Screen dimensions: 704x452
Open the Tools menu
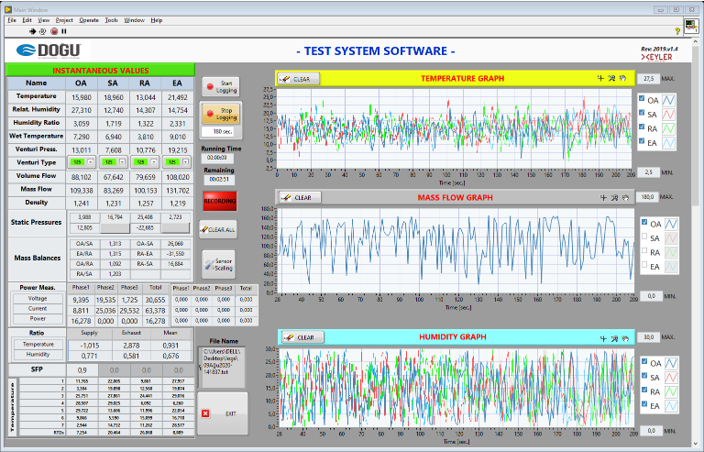(111, 20)
